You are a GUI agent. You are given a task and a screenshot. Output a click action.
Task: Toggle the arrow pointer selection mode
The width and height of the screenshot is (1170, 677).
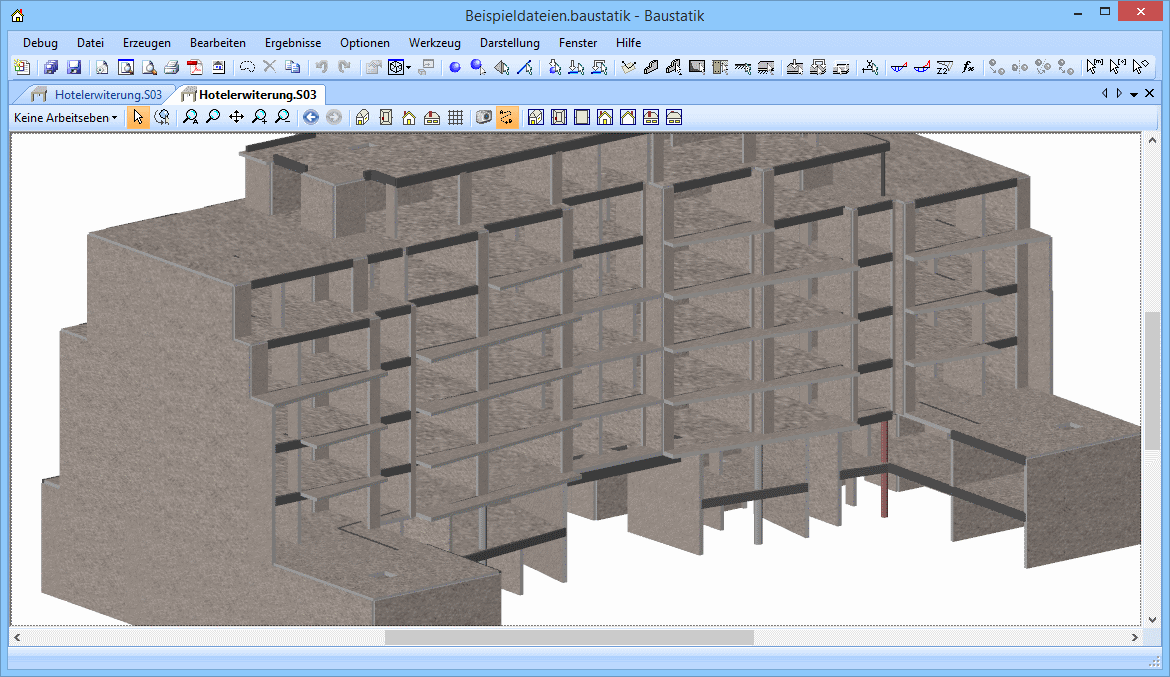(x=138, y=117)
